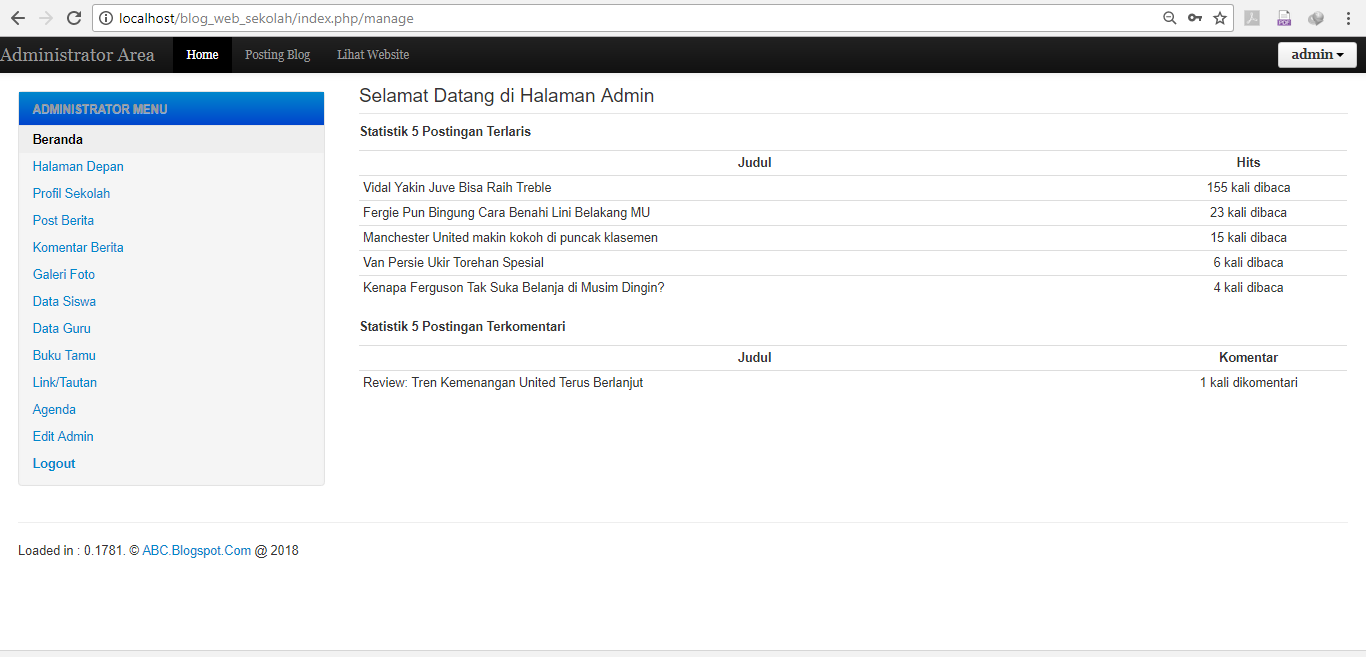
Task: Open Chrome three-dot menu
Action: 1348,18
